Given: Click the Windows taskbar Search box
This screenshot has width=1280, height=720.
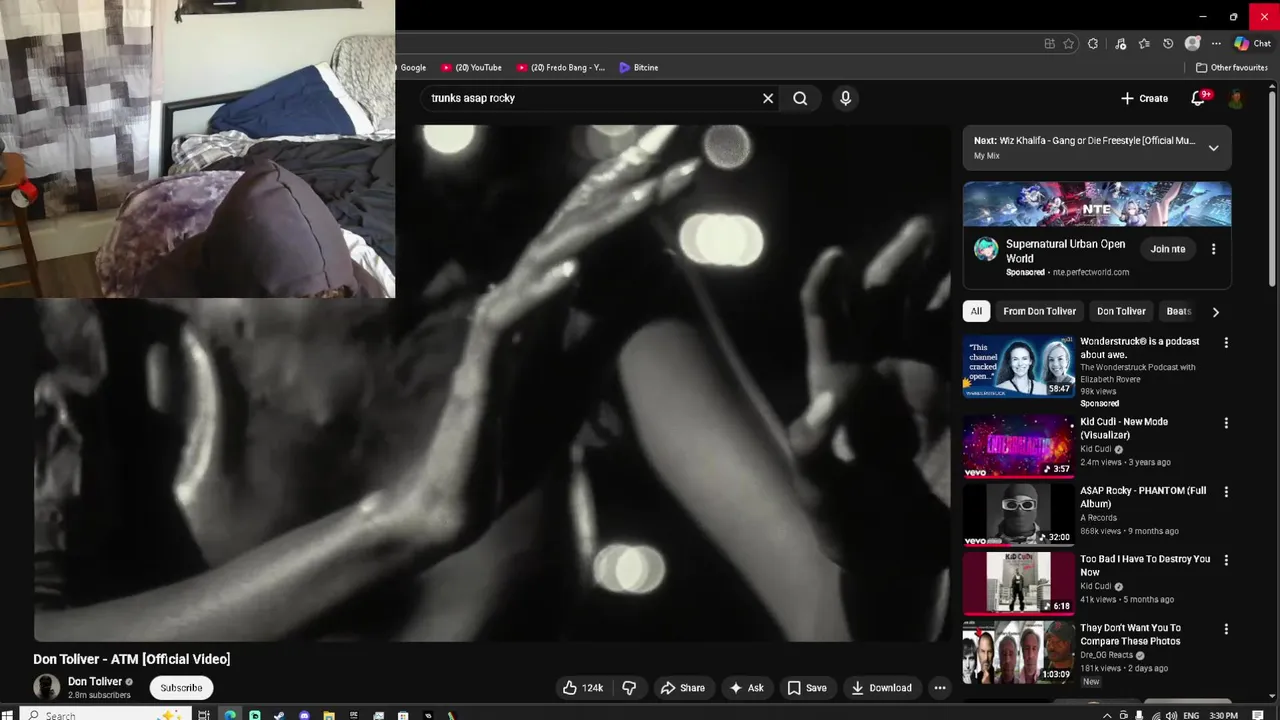Looking at the screenshot, I should pos(104,715).
